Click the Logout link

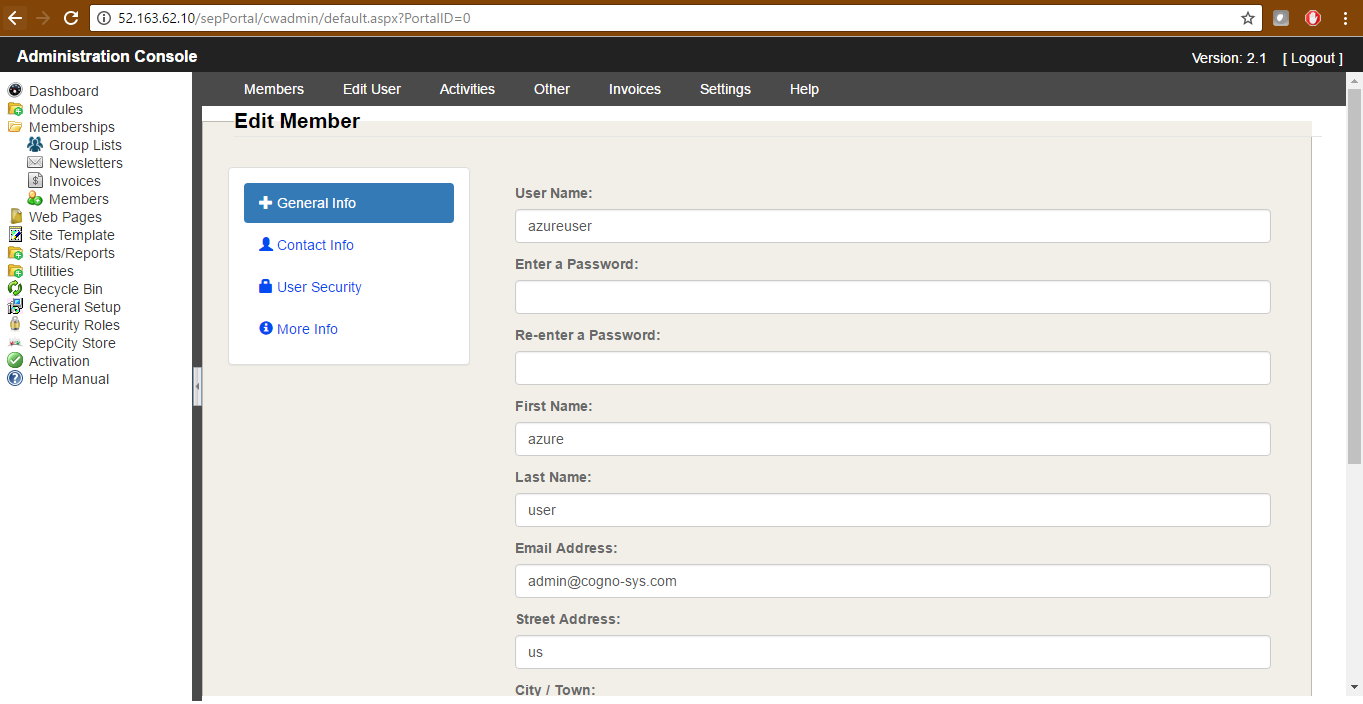tap(1312, 58)
